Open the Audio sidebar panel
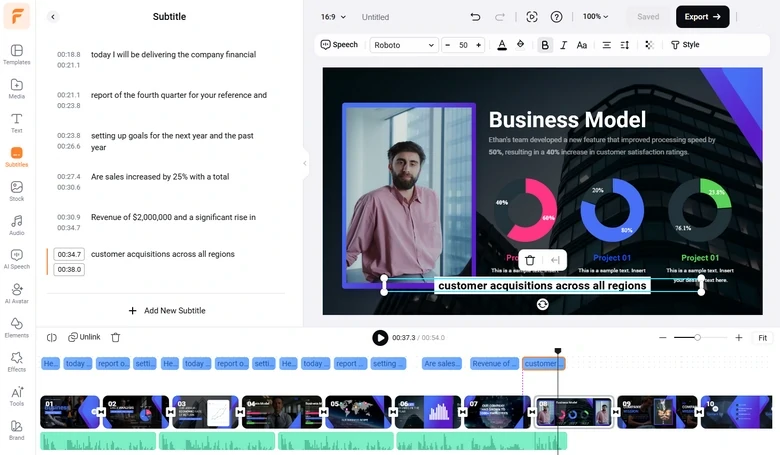 pyautogui.click(x=16, y=225)
